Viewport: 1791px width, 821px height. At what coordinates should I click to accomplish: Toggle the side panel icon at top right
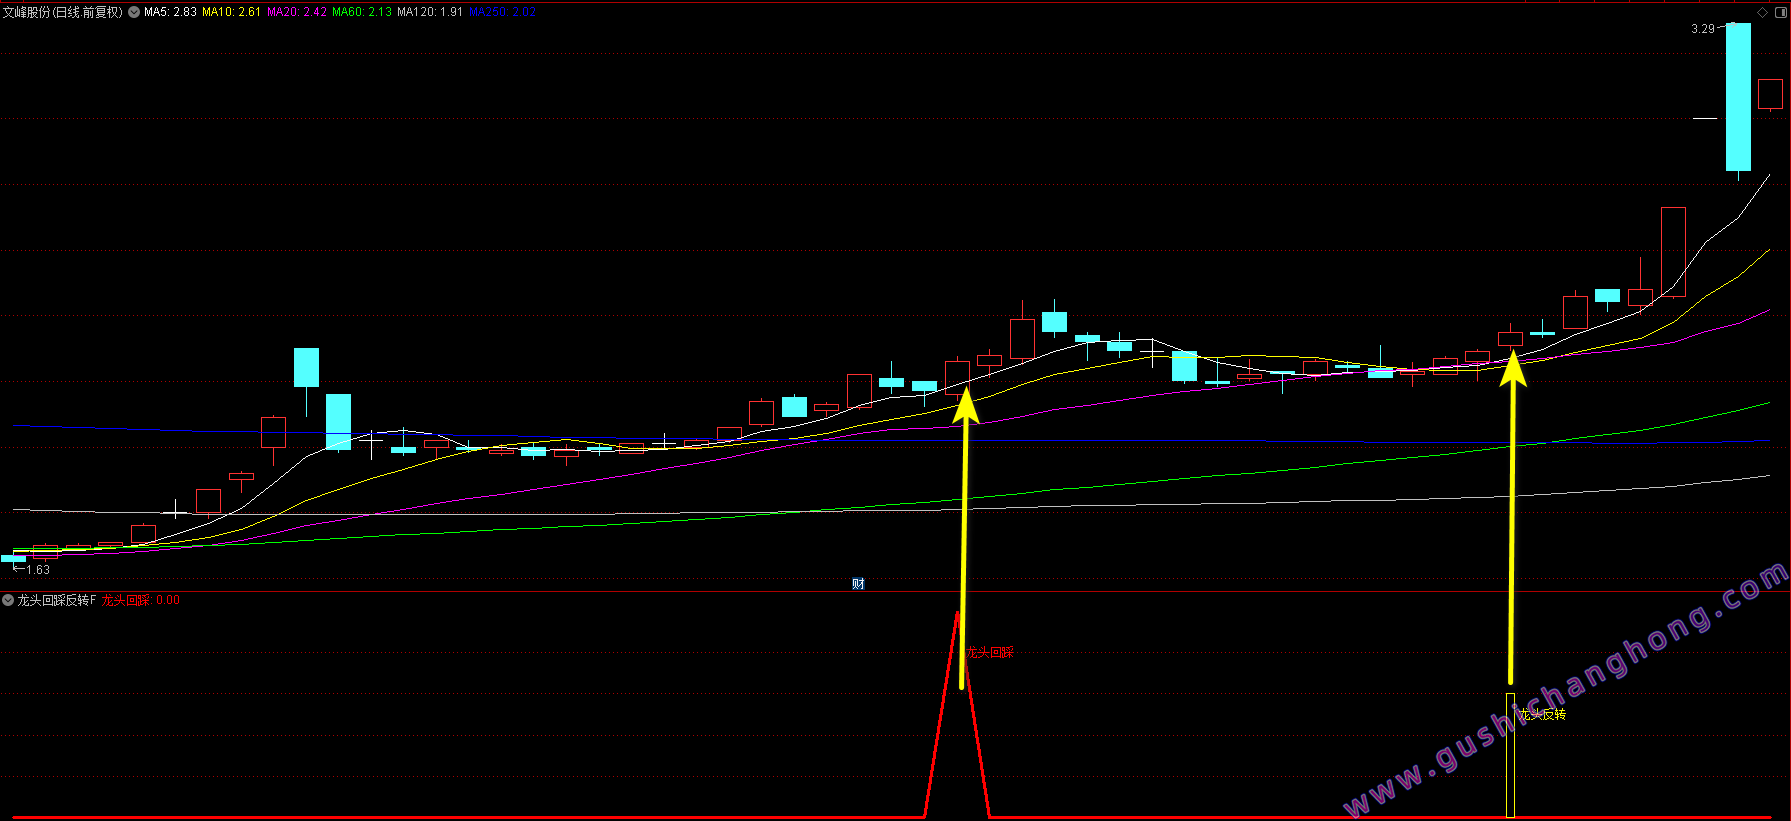click(1779, 13)
